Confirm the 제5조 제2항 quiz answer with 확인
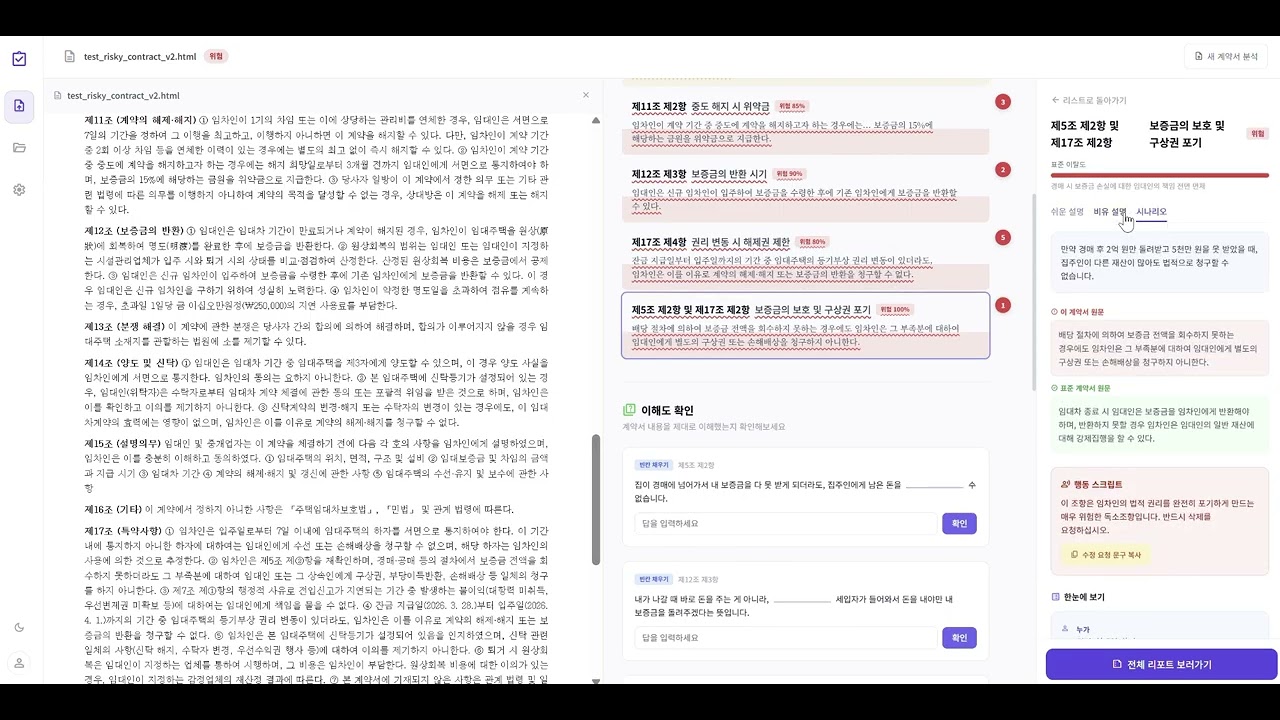The image size is (1280, 720). 959,524
